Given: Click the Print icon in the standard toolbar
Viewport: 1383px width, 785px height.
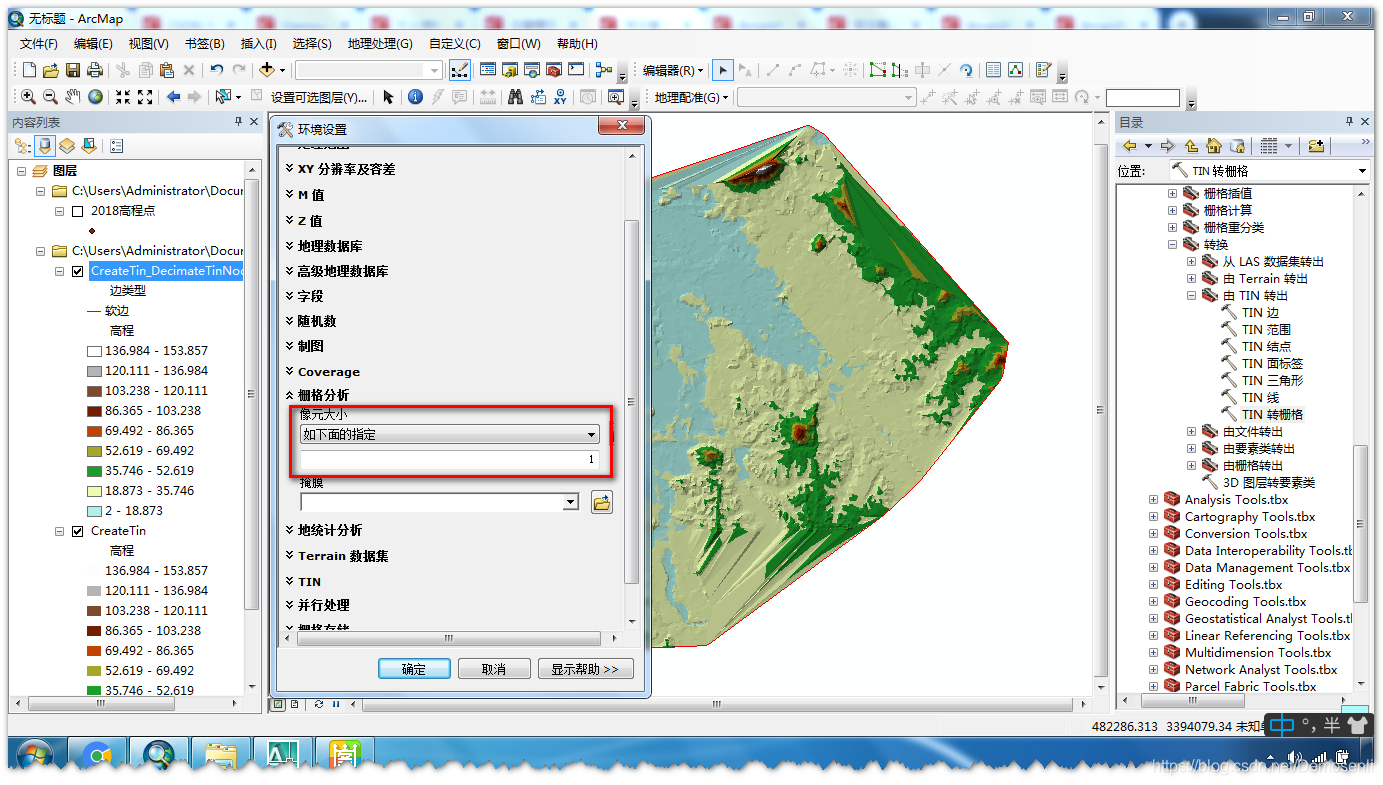Looking at the screenshot, I should [95, 70].
